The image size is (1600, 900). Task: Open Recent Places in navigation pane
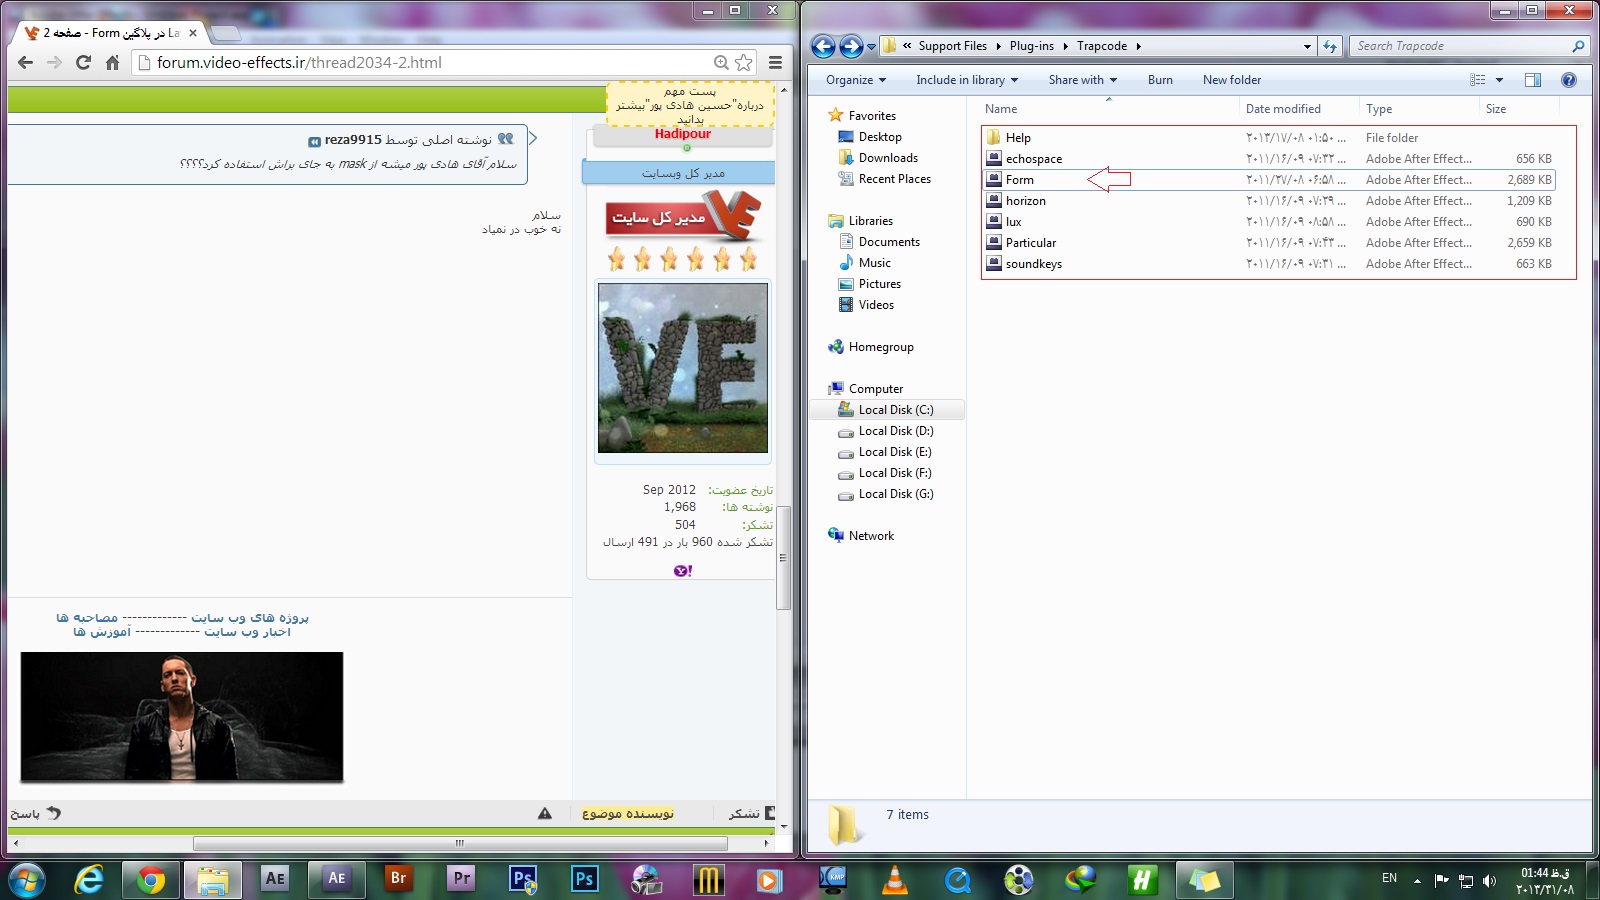point(894,179)
